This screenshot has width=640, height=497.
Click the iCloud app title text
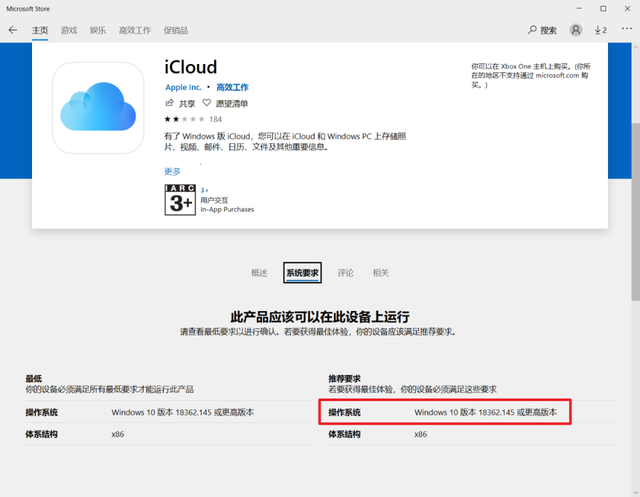(x=191, y=67)
